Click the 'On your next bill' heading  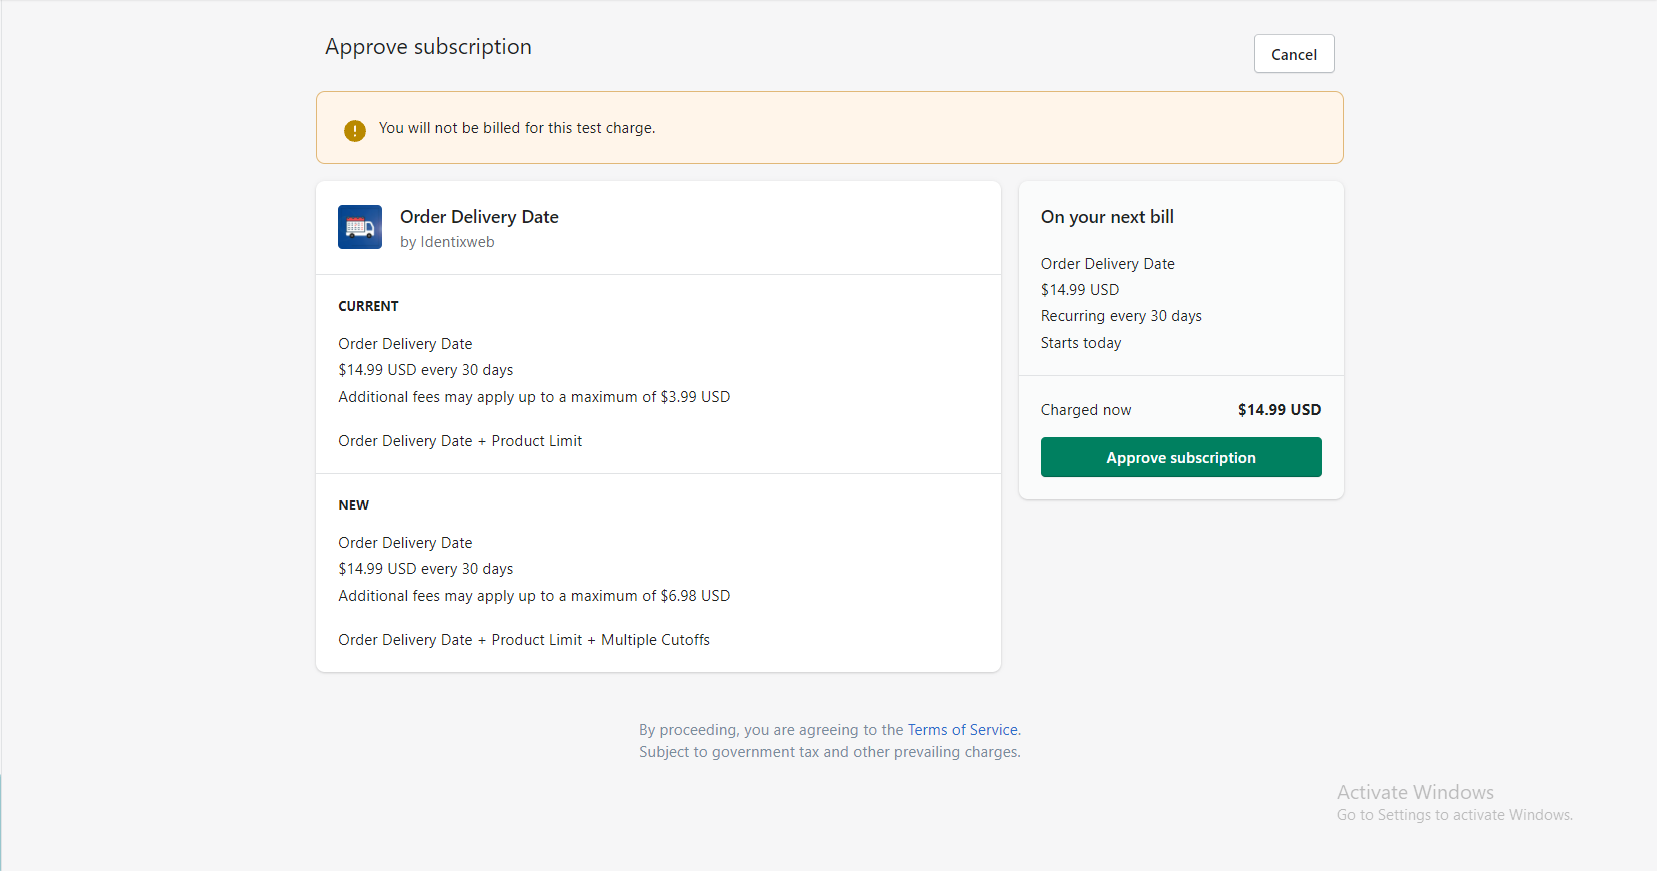(x=1107, y=217)
